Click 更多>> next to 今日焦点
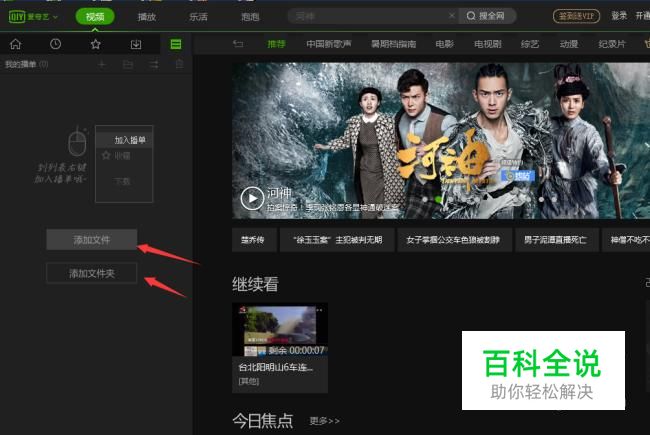The height and width of the screenshot is (435, 650). click(325, 421)
